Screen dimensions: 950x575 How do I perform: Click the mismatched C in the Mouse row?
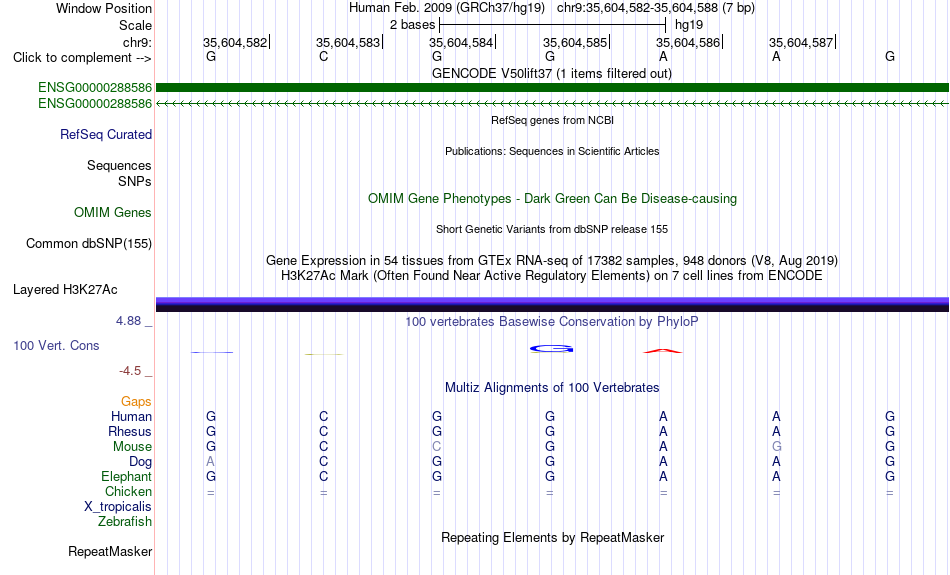[437, 447]
